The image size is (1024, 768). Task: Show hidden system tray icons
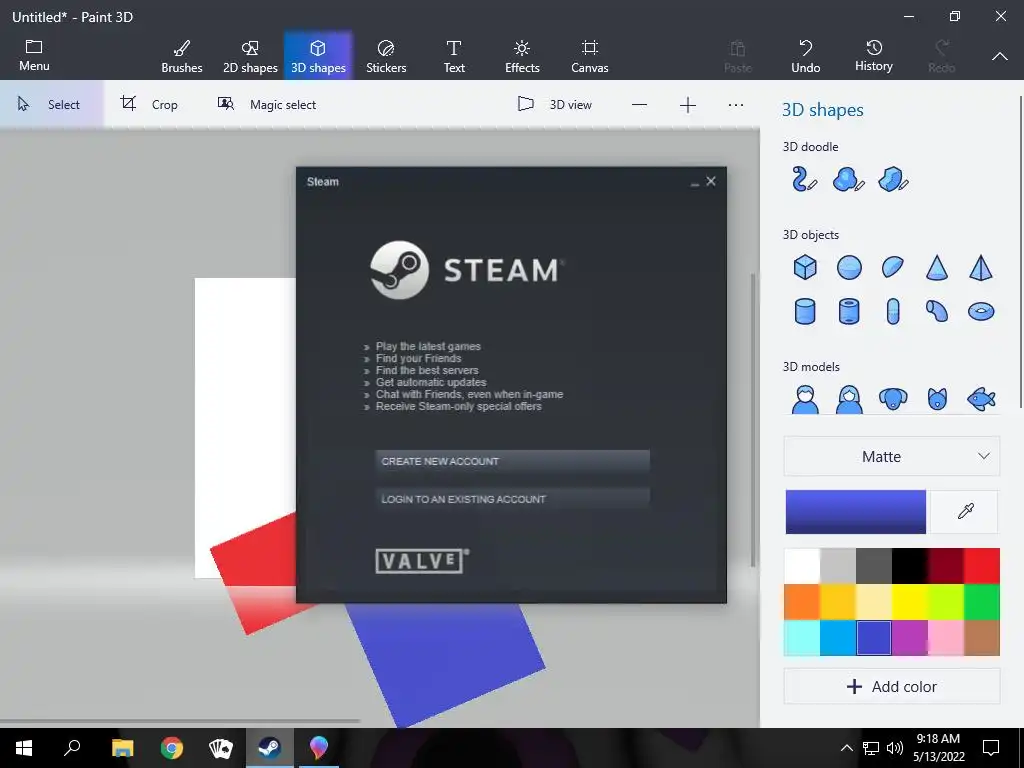846,748
